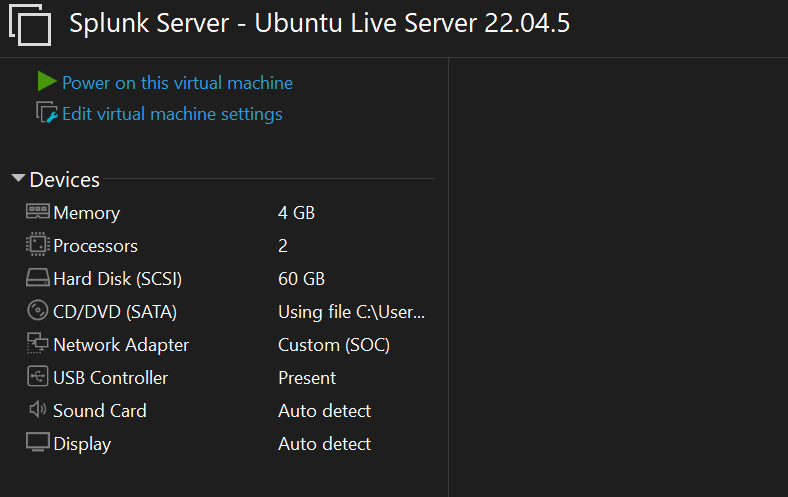
Task: Click the Network Adapter icon
Action: 38,344
